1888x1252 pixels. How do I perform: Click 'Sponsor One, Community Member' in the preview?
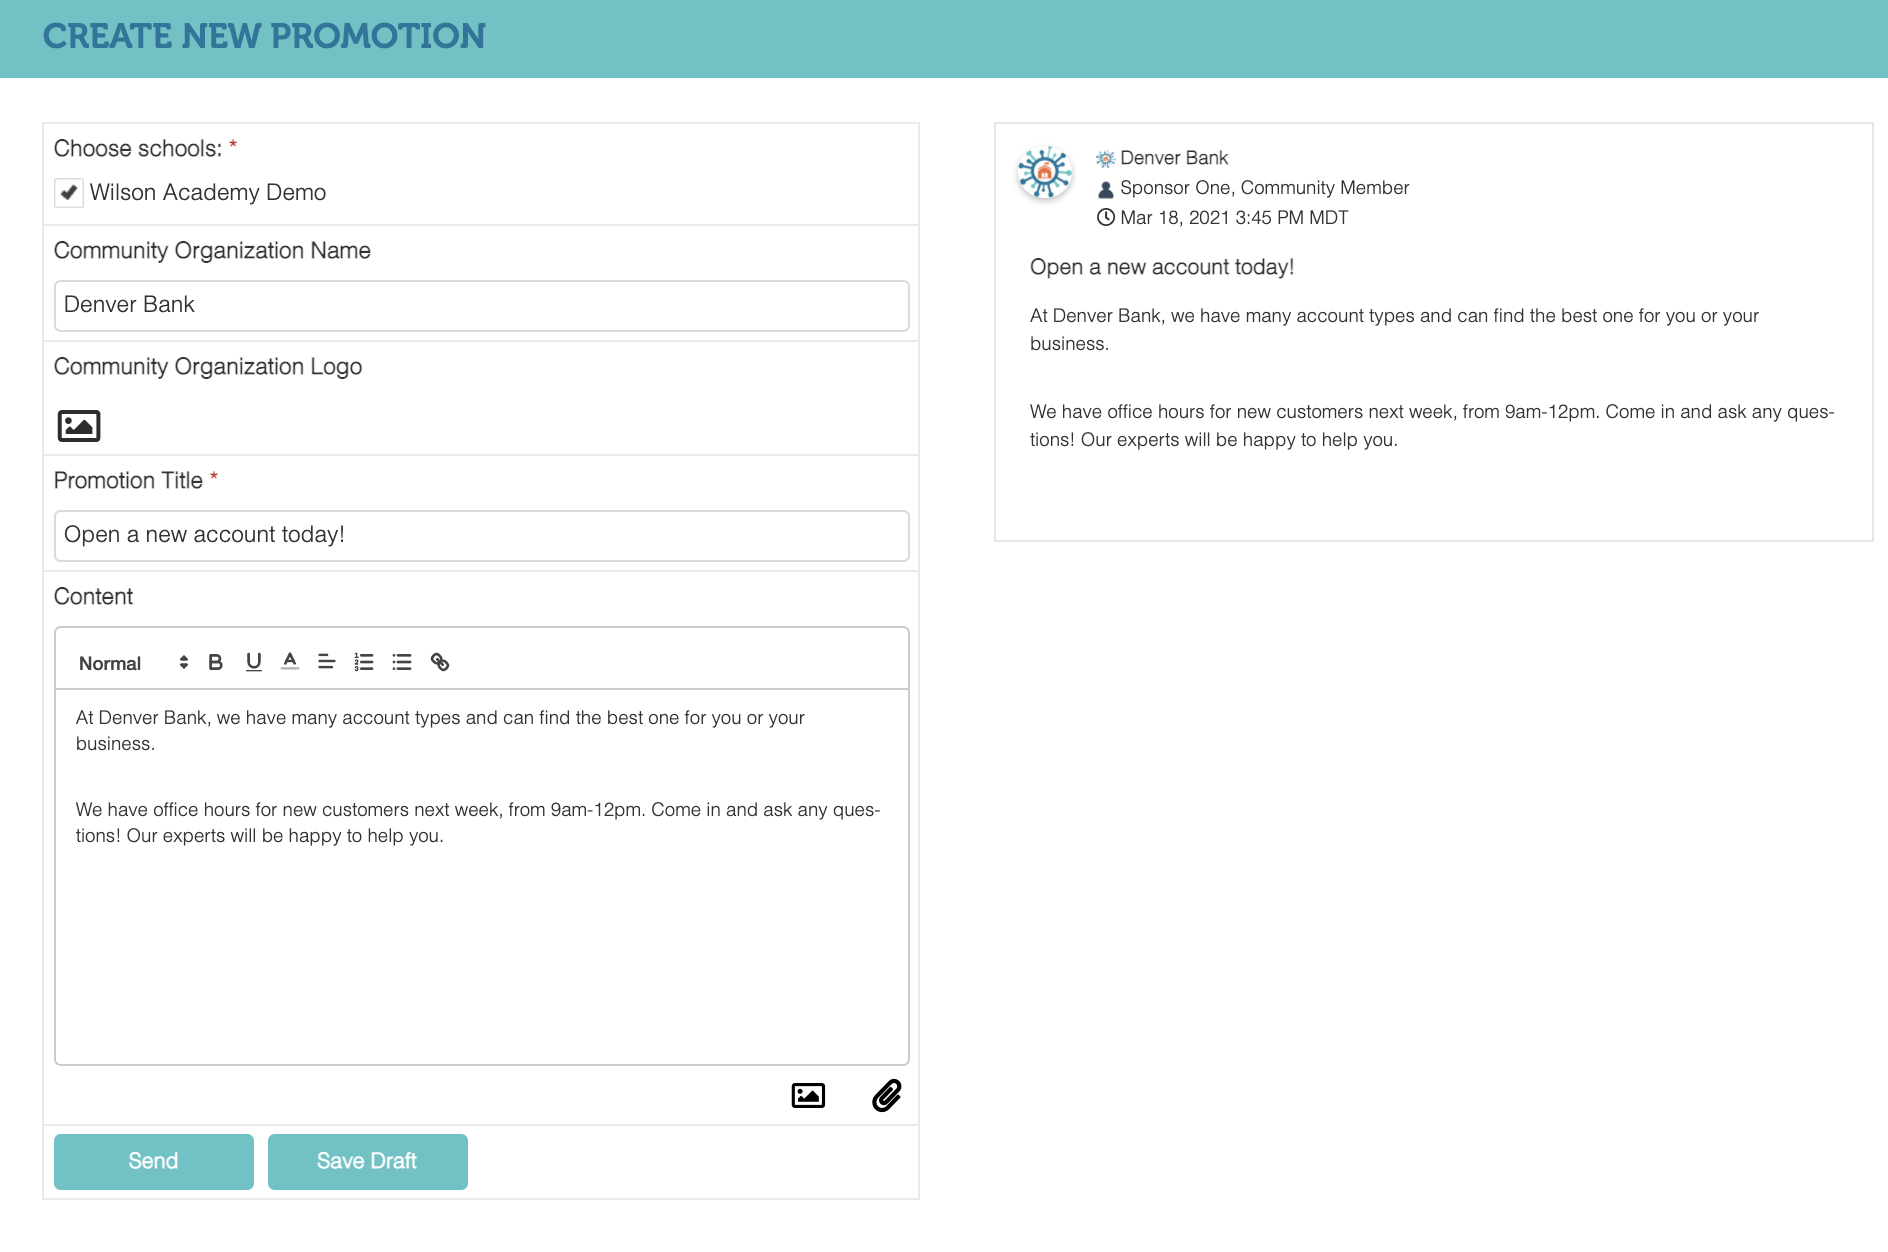pos(1264,188)
